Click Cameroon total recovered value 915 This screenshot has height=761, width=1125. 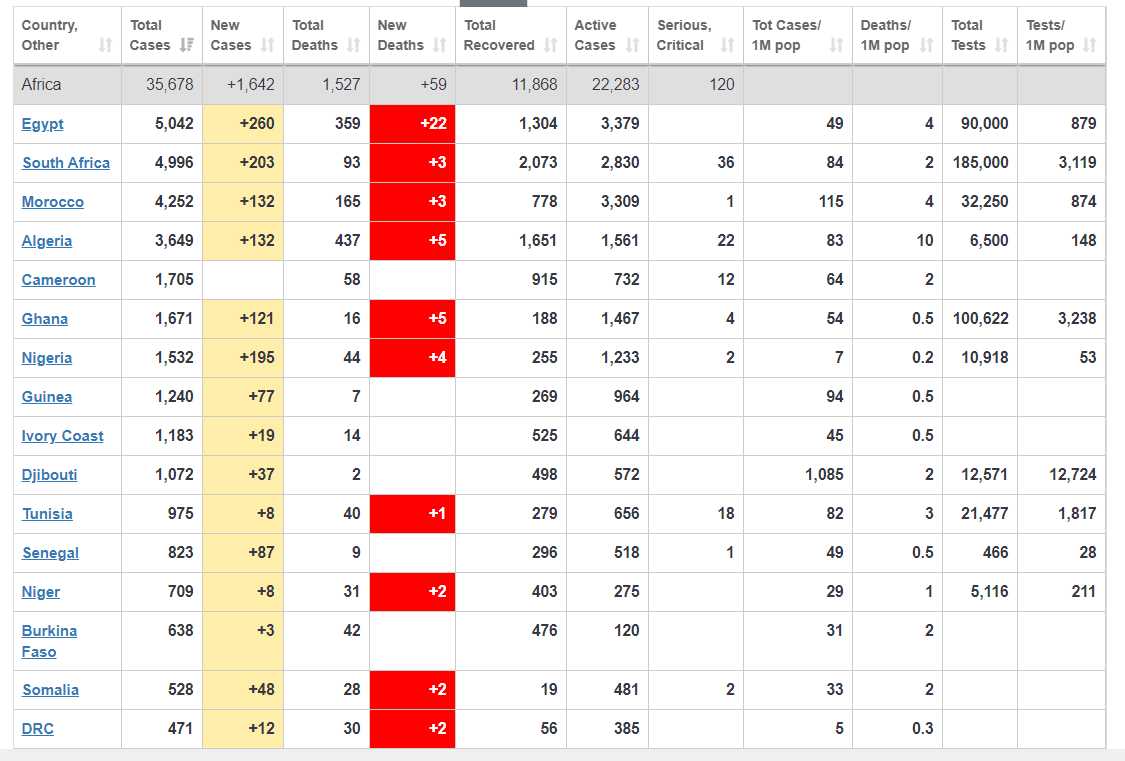click(x=545, y=280)
